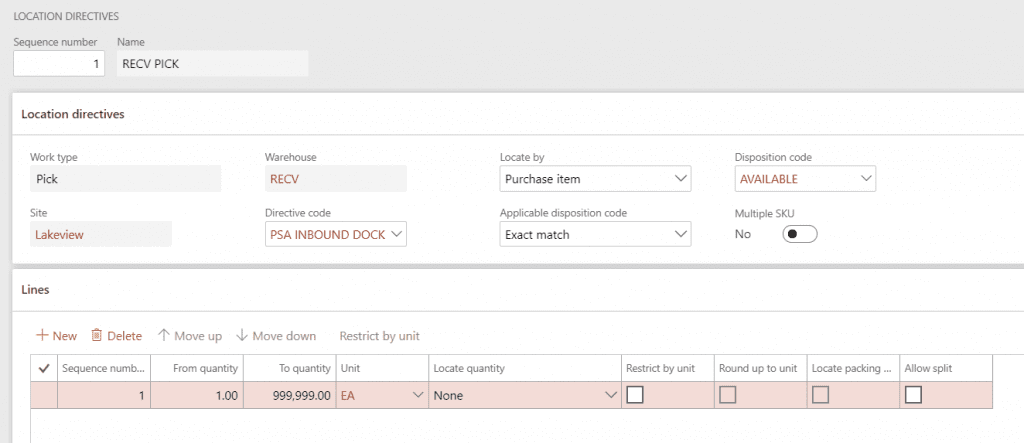Collapse the Location directives section header
This screenshot has width=1024, height=443.
[x=73, y=114]
